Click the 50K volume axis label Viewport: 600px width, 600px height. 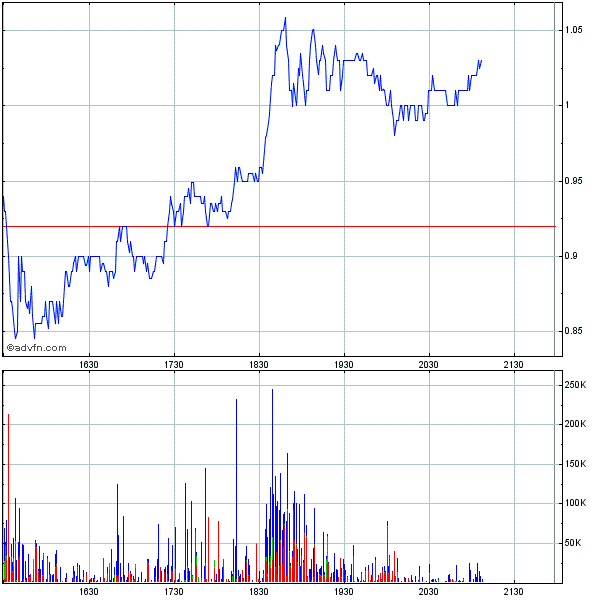573,543
